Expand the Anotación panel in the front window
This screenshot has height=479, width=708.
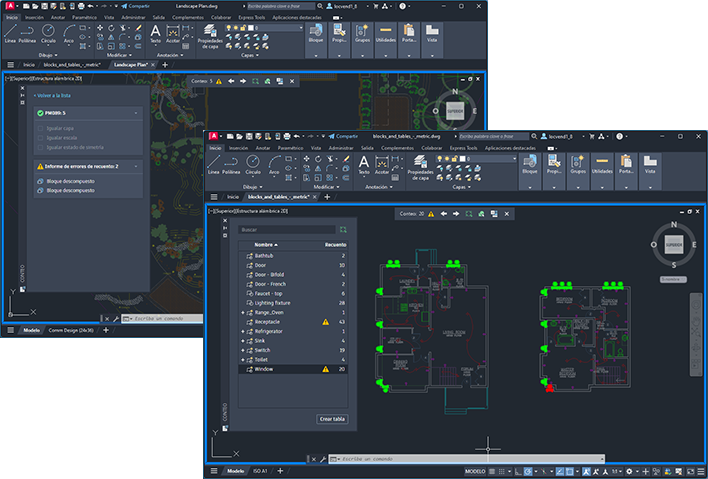click(378, 187)
